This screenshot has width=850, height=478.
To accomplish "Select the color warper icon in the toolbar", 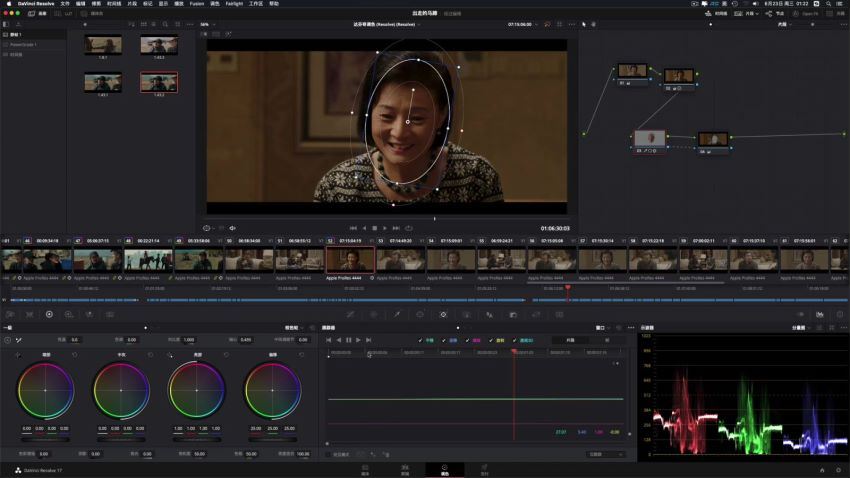I will (x=374, y=314).
